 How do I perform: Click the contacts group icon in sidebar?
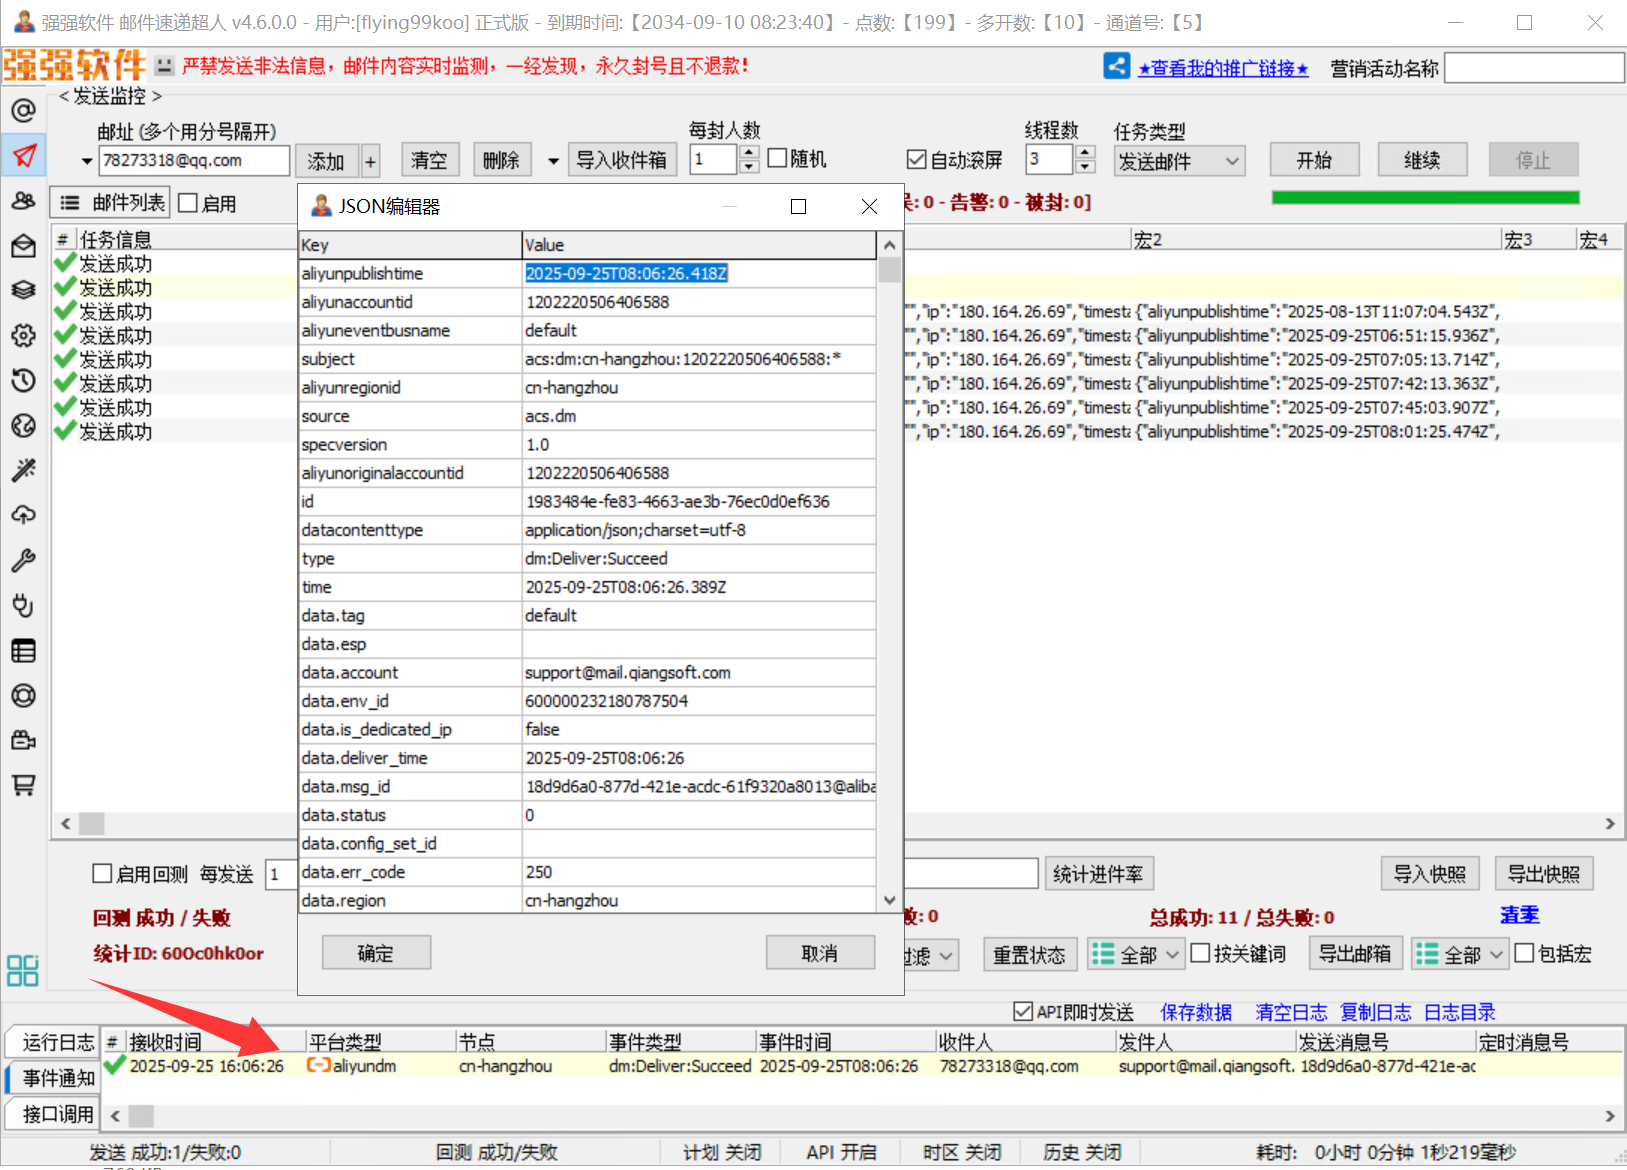24,201
